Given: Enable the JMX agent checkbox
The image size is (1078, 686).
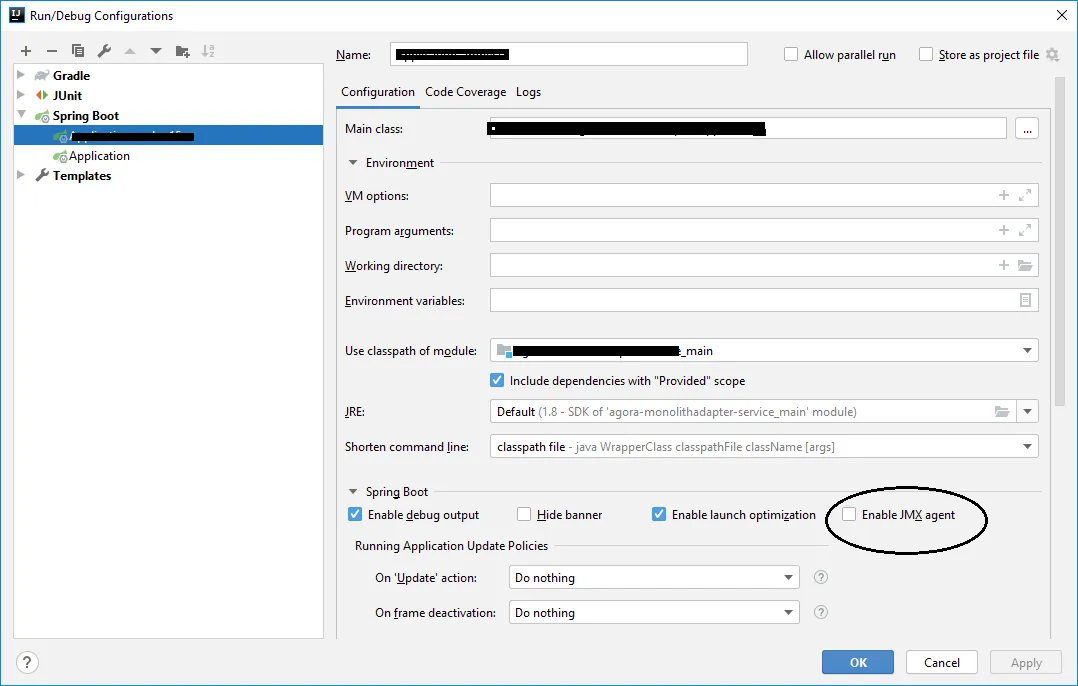Looking at the screenshot, I should tap(849, 514).
